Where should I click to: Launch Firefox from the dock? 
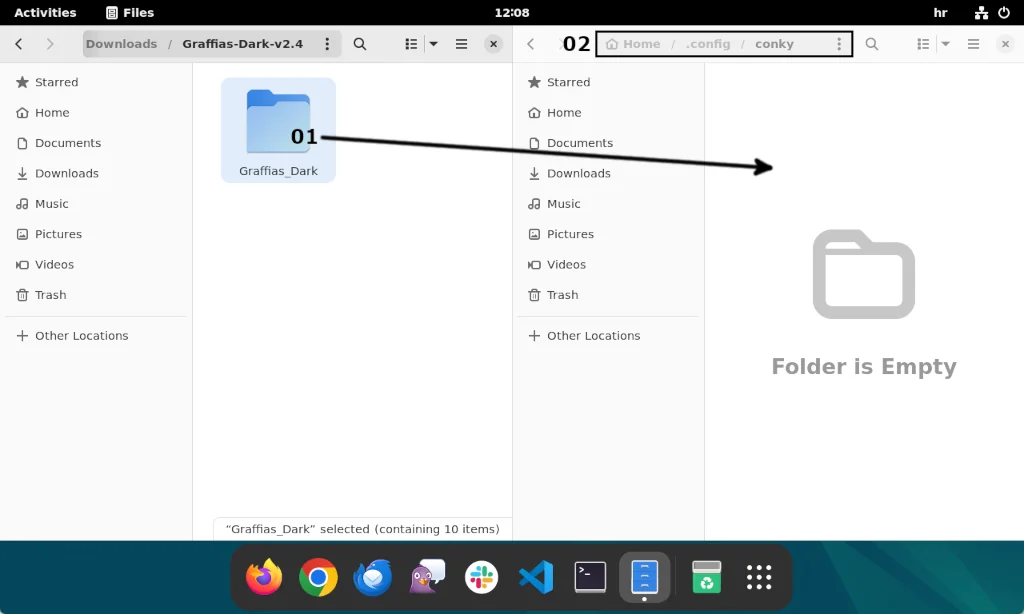click(263, 577)
